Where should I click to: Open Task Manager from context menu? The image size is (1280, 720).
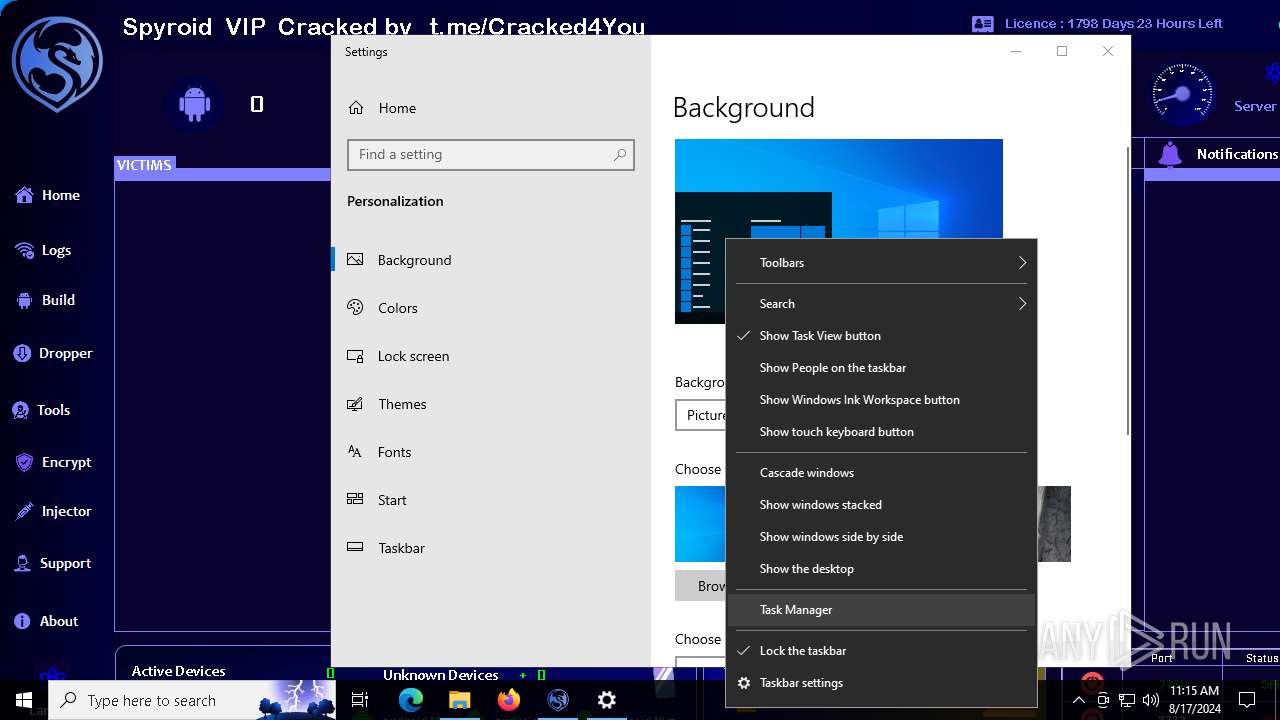881,610
